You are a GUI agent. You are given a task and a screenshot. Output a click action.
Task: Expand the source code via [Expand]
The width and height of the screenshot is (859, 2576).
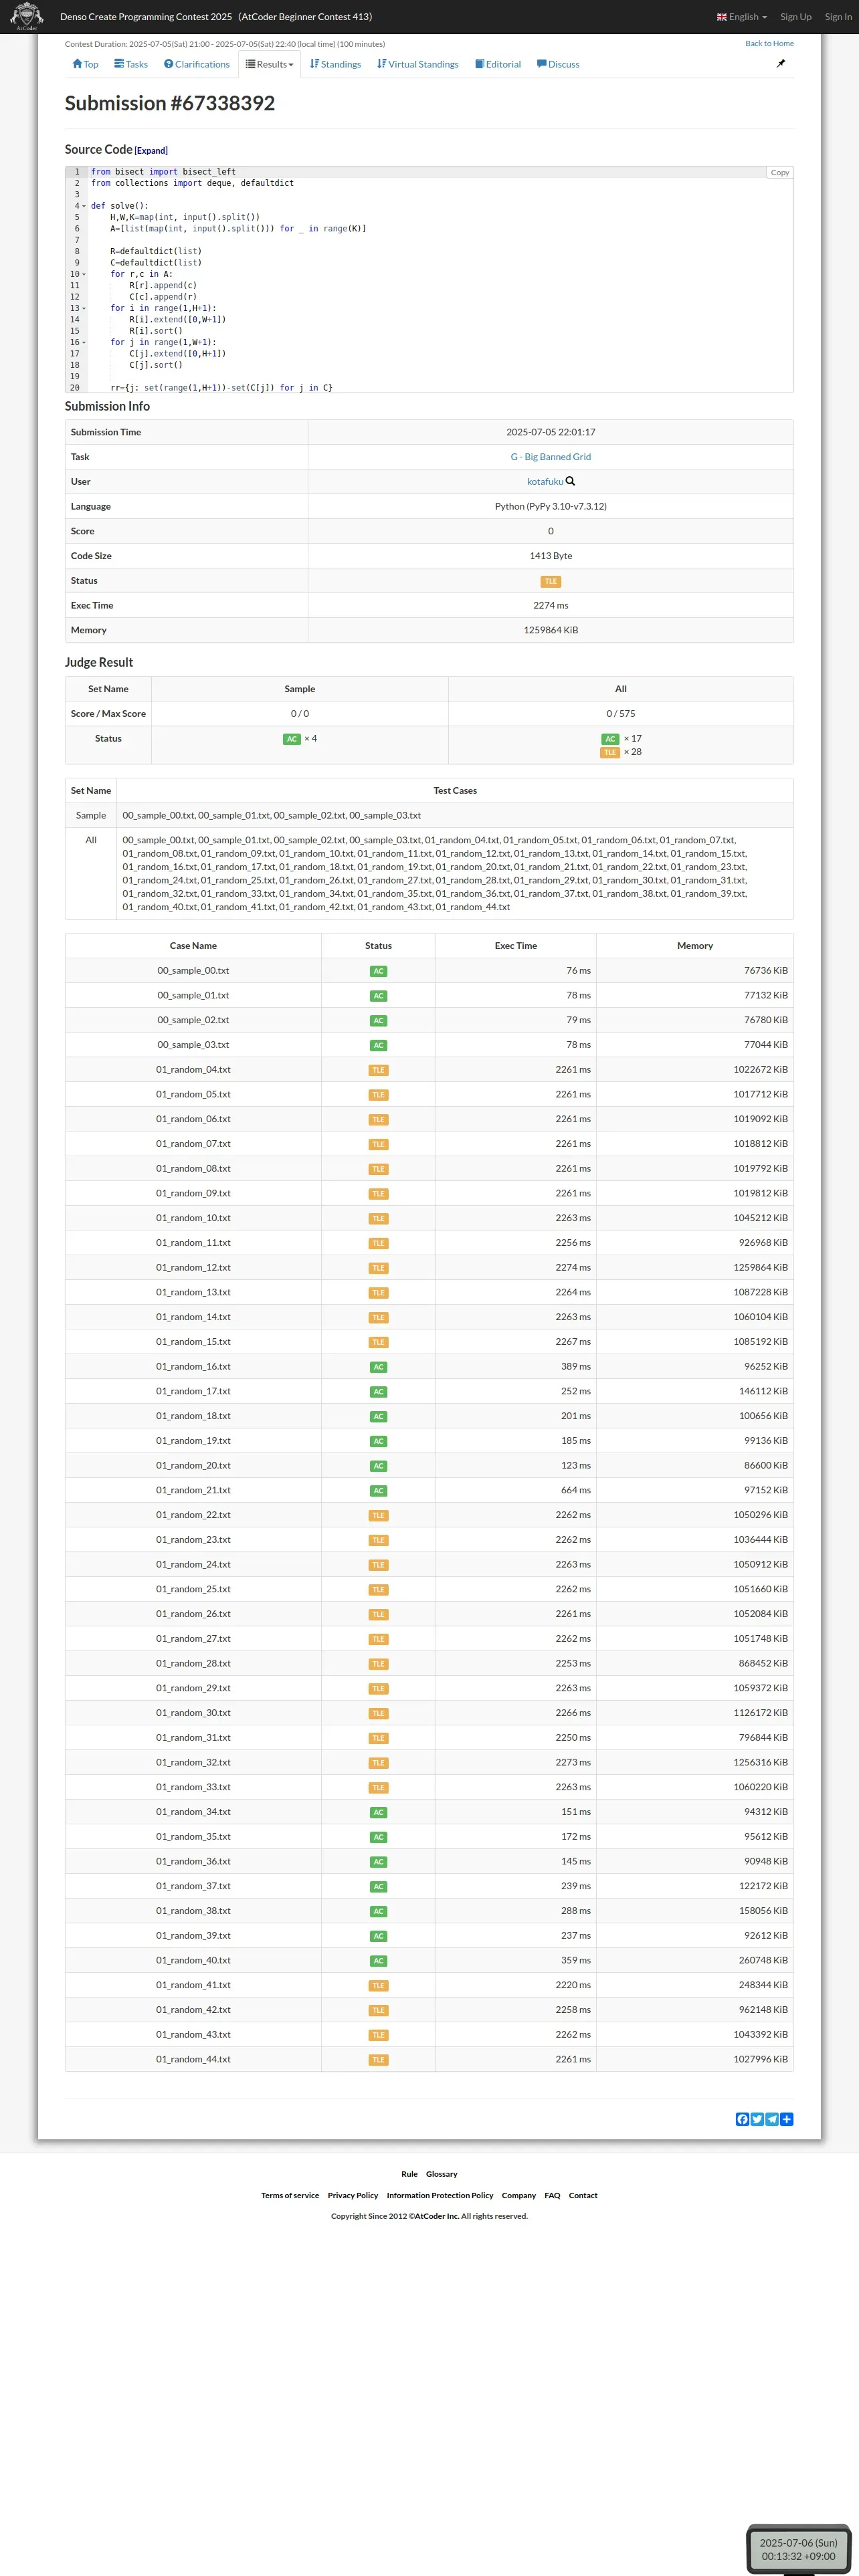tap(151, 151)
